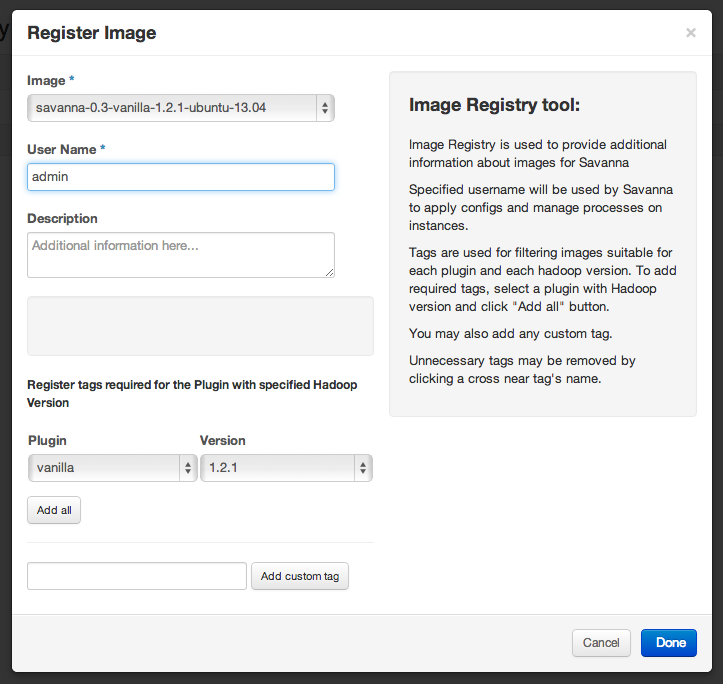
Task: Click into the Description text area
Action: pos(181,255)
